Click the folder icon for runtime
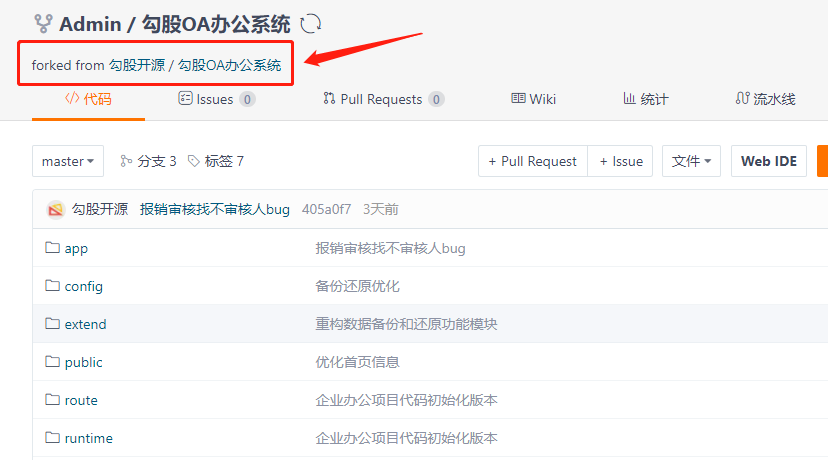This screenshot has width=828, height=460. coord(52,437)
